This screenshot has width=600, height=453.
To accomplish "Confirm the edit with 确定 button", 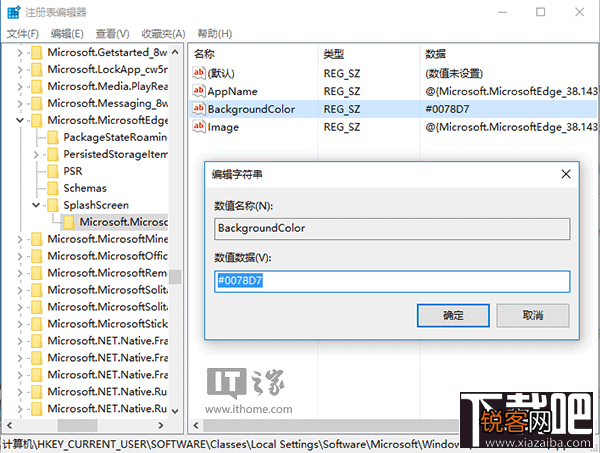I will pos(453,316).
